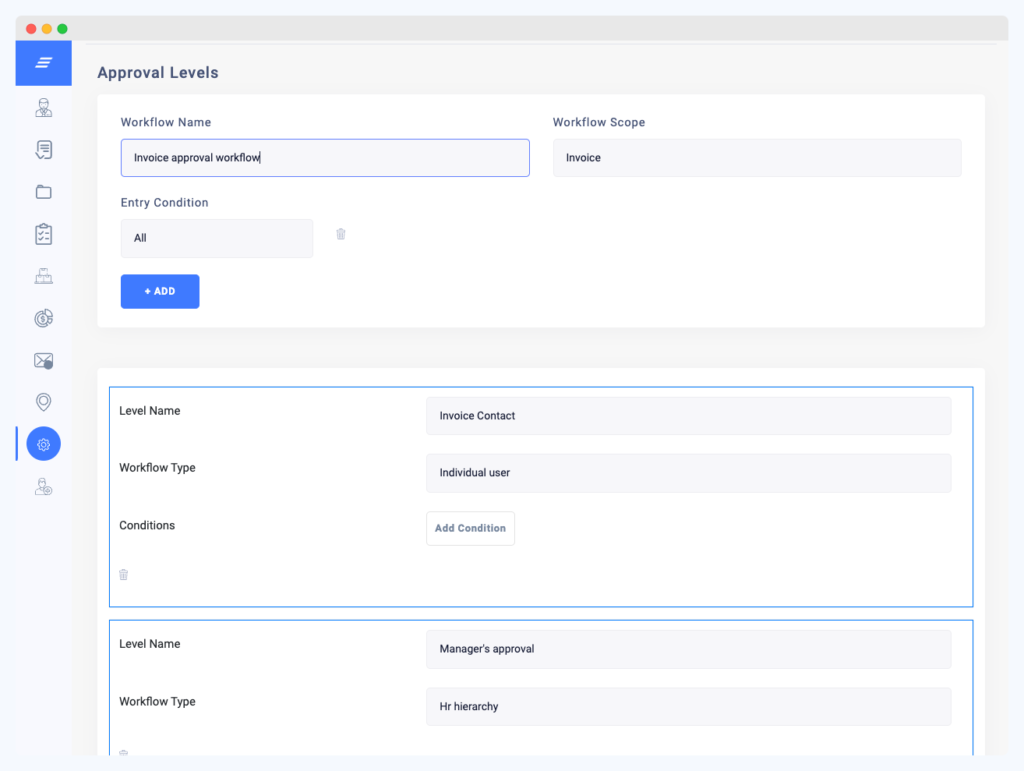Open the Employees section in the sidebar

(43, 107)
